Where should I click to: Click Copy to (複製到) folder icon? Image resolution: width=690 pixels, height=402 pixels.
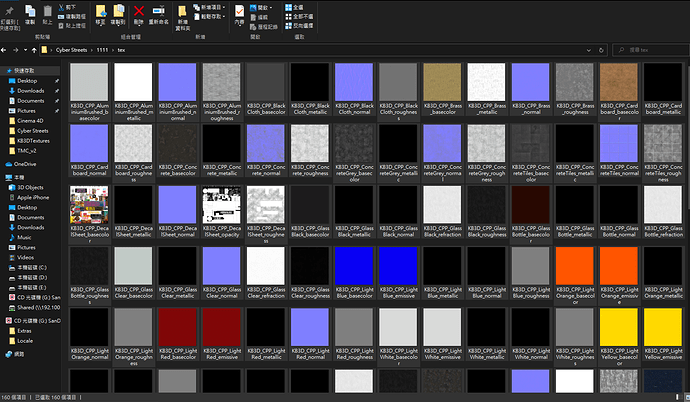pyautogui.click(x=118, y=11)
